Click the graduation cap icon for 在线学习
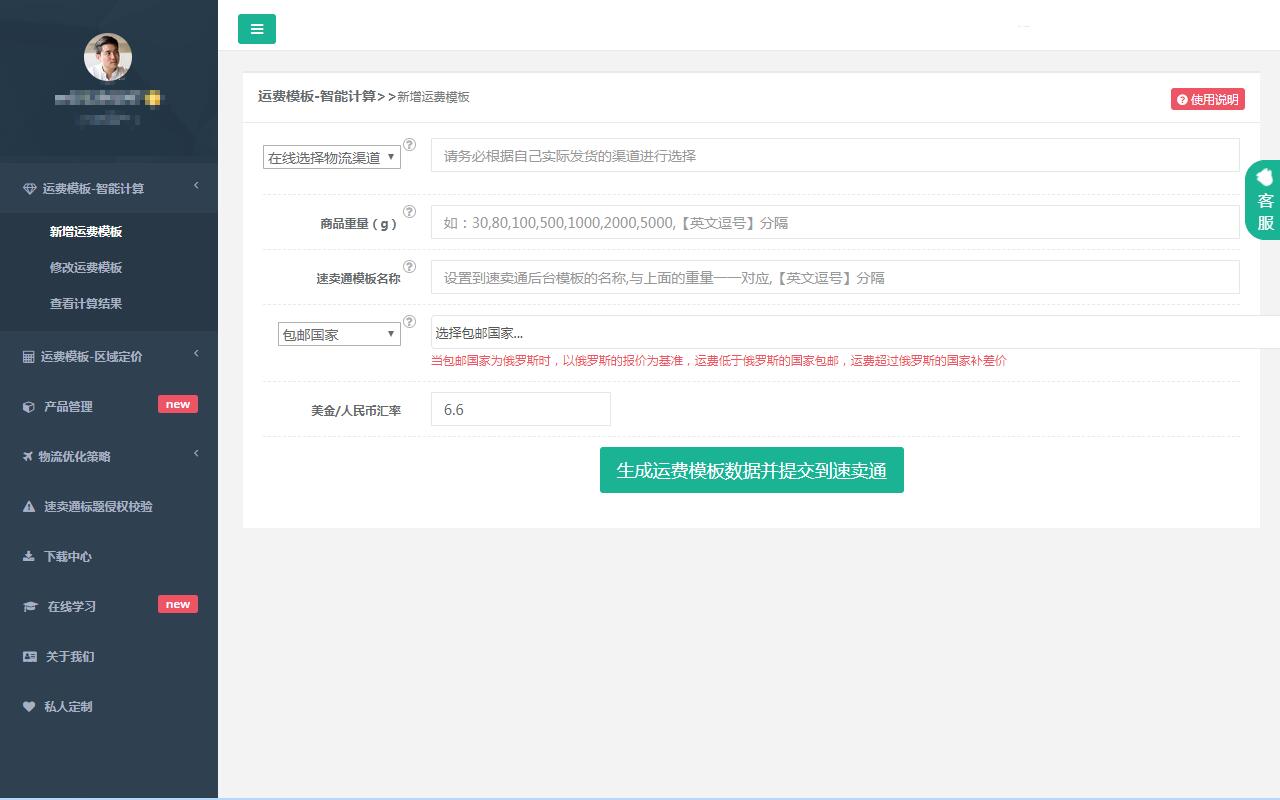The height and width of the screenshot is (800, 1280). (x=29, y=607)
